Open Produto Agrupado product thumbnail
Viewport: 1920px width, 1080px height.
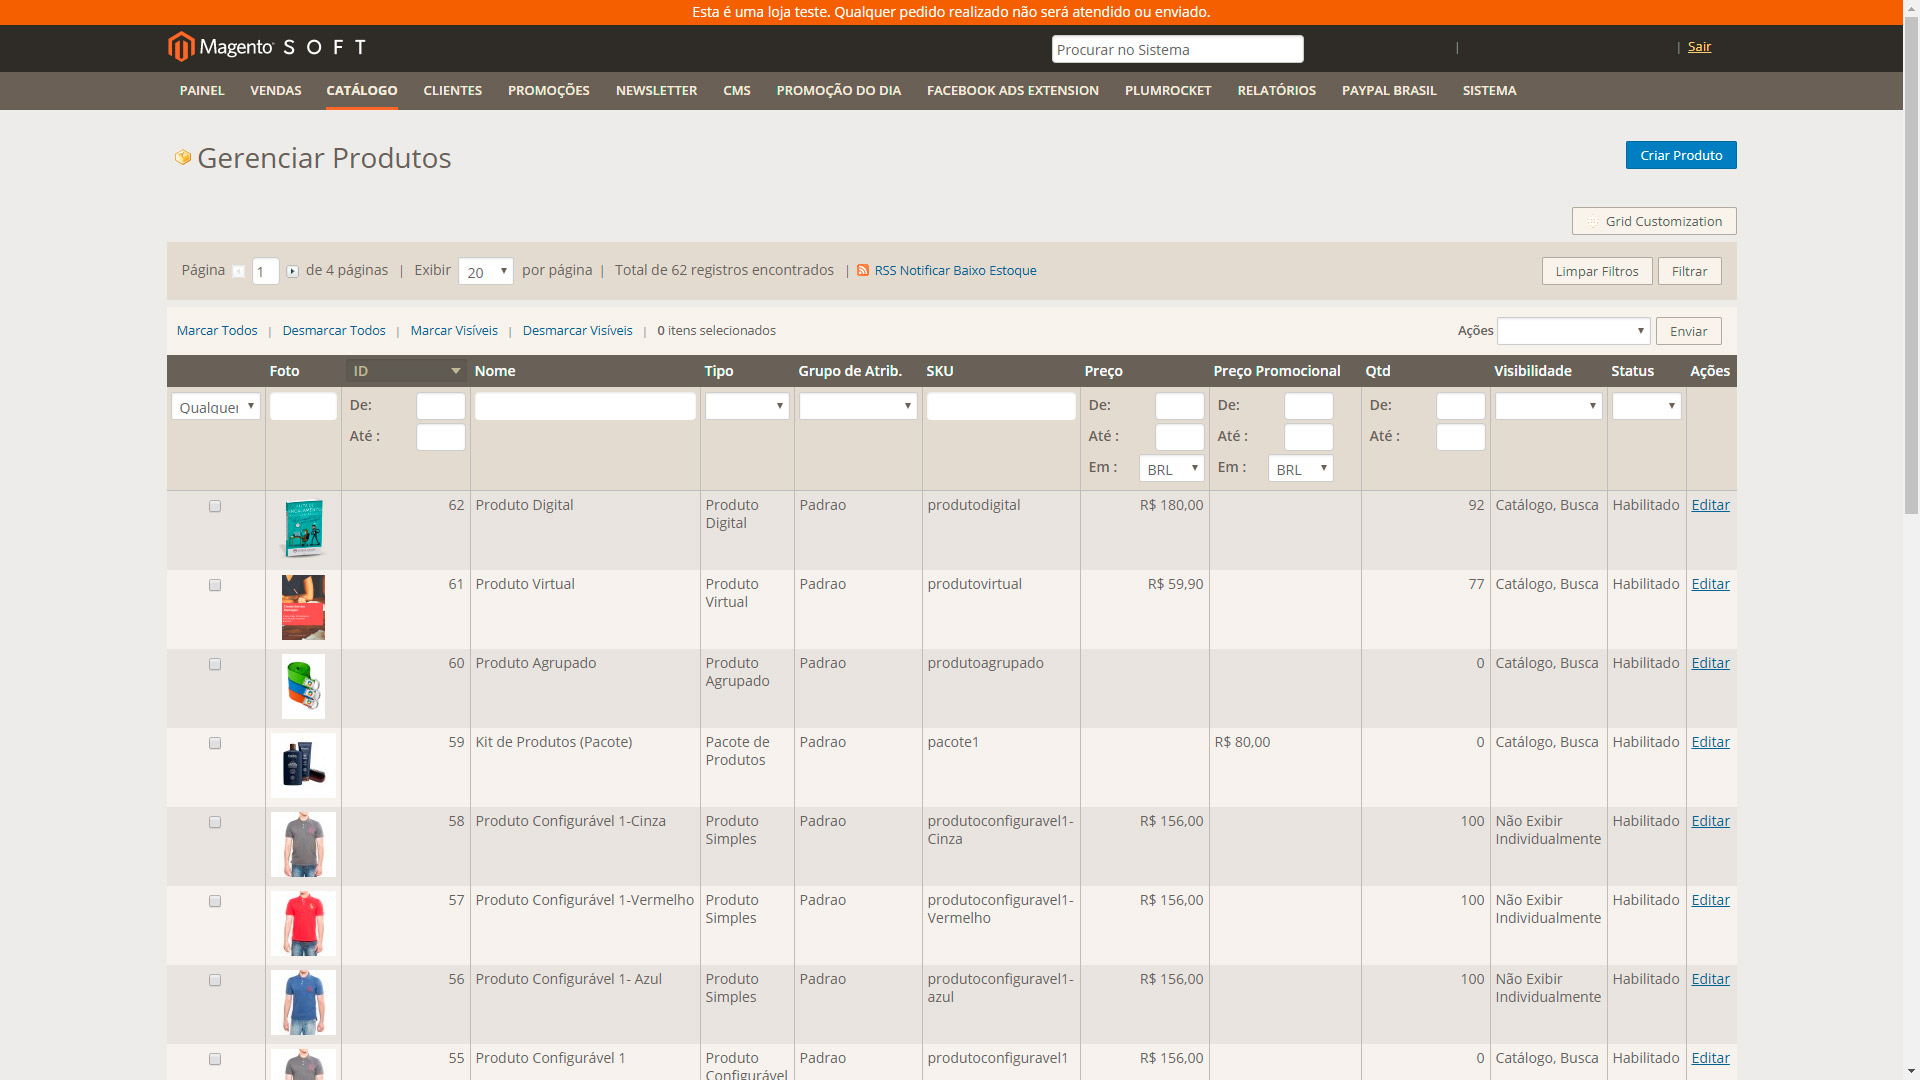[303, 687]
